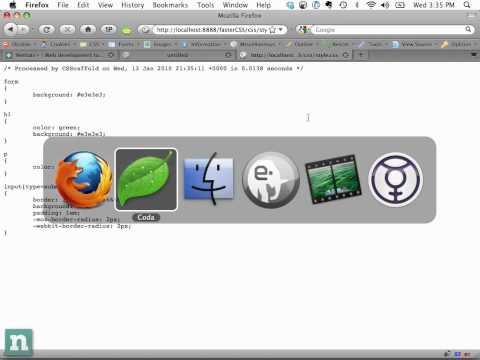Image resolution: width=480 pixels, height=360 pixels.
Task: Switch to Coda in the app switcher
Action: [146, 180]
